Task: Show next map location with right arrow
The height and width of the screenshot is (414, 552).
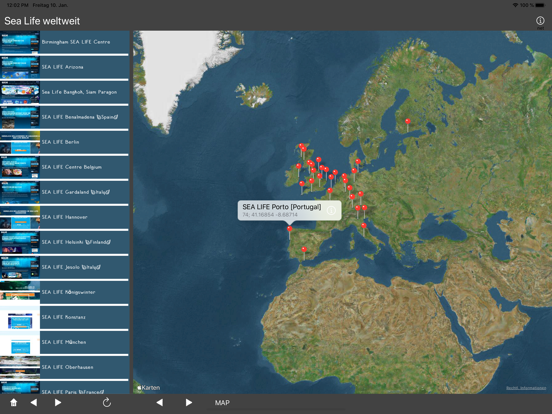Action: click(189, 402)
